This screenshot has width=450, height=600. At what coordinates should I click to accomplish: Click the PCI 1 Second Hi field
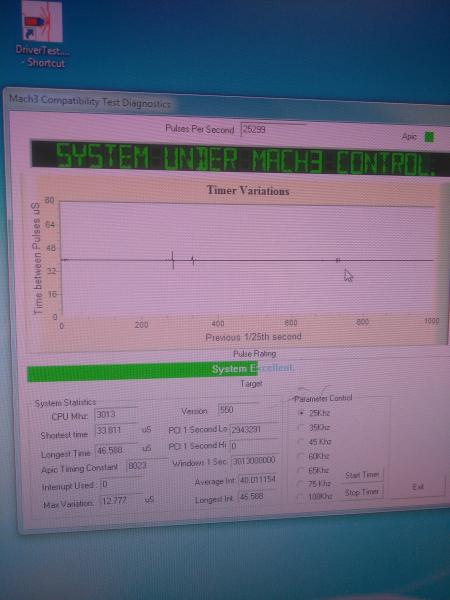click(254, 446)
